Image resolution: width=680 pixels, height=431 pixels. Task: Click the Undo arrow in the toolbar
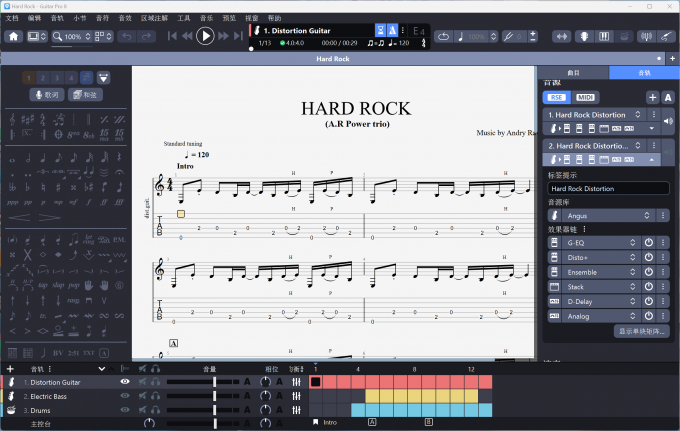(127, 36)
